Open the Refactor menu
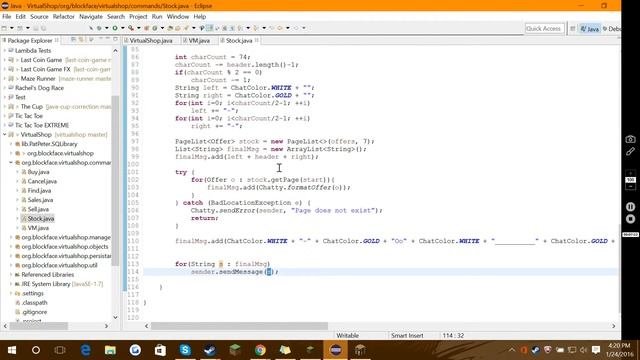The image size is (640, 360). tap(64, 16)
